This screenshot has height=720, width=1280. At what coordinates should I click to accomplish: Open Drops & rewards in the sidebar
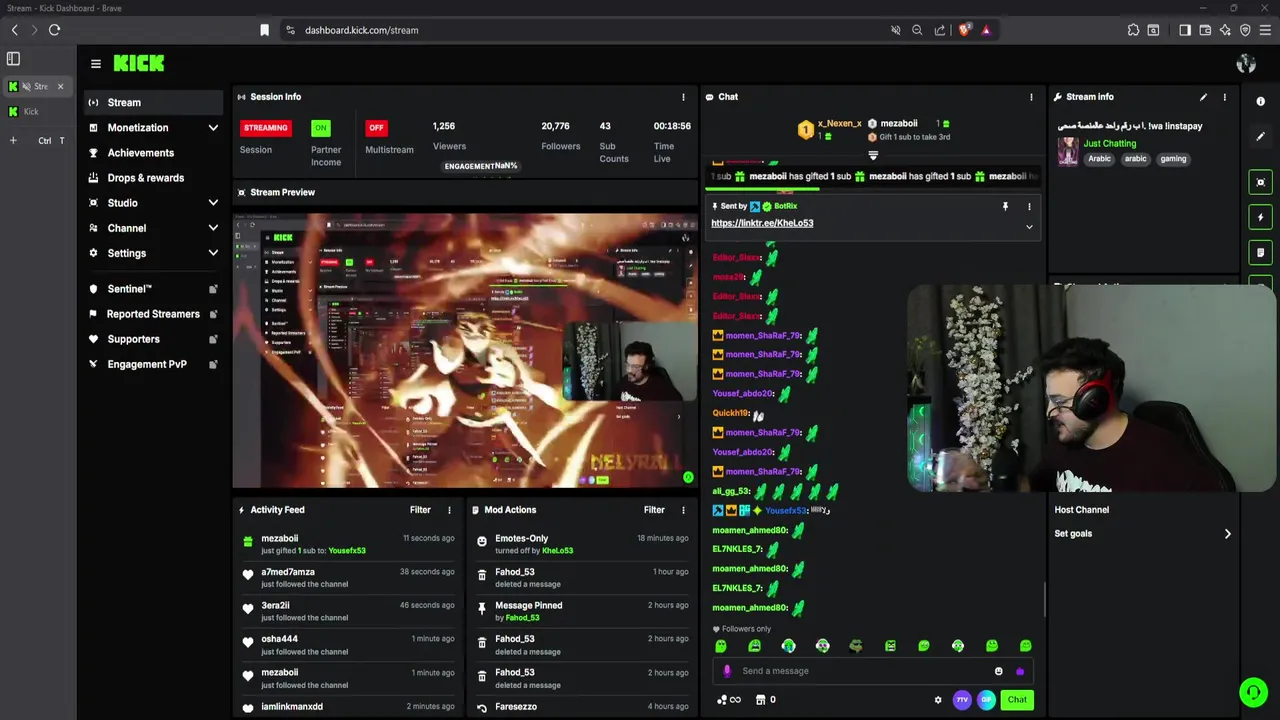(x=154, y=178)
